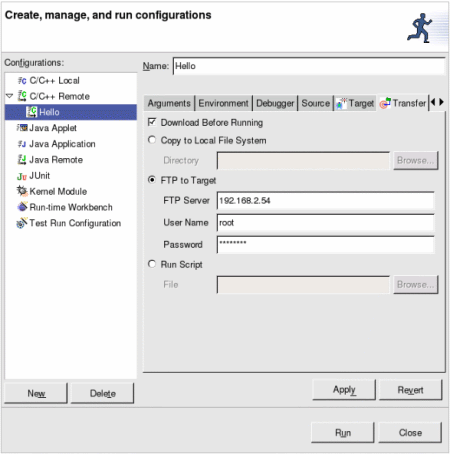Open the Environment tab
450x454 pixels.
(223, 103)
